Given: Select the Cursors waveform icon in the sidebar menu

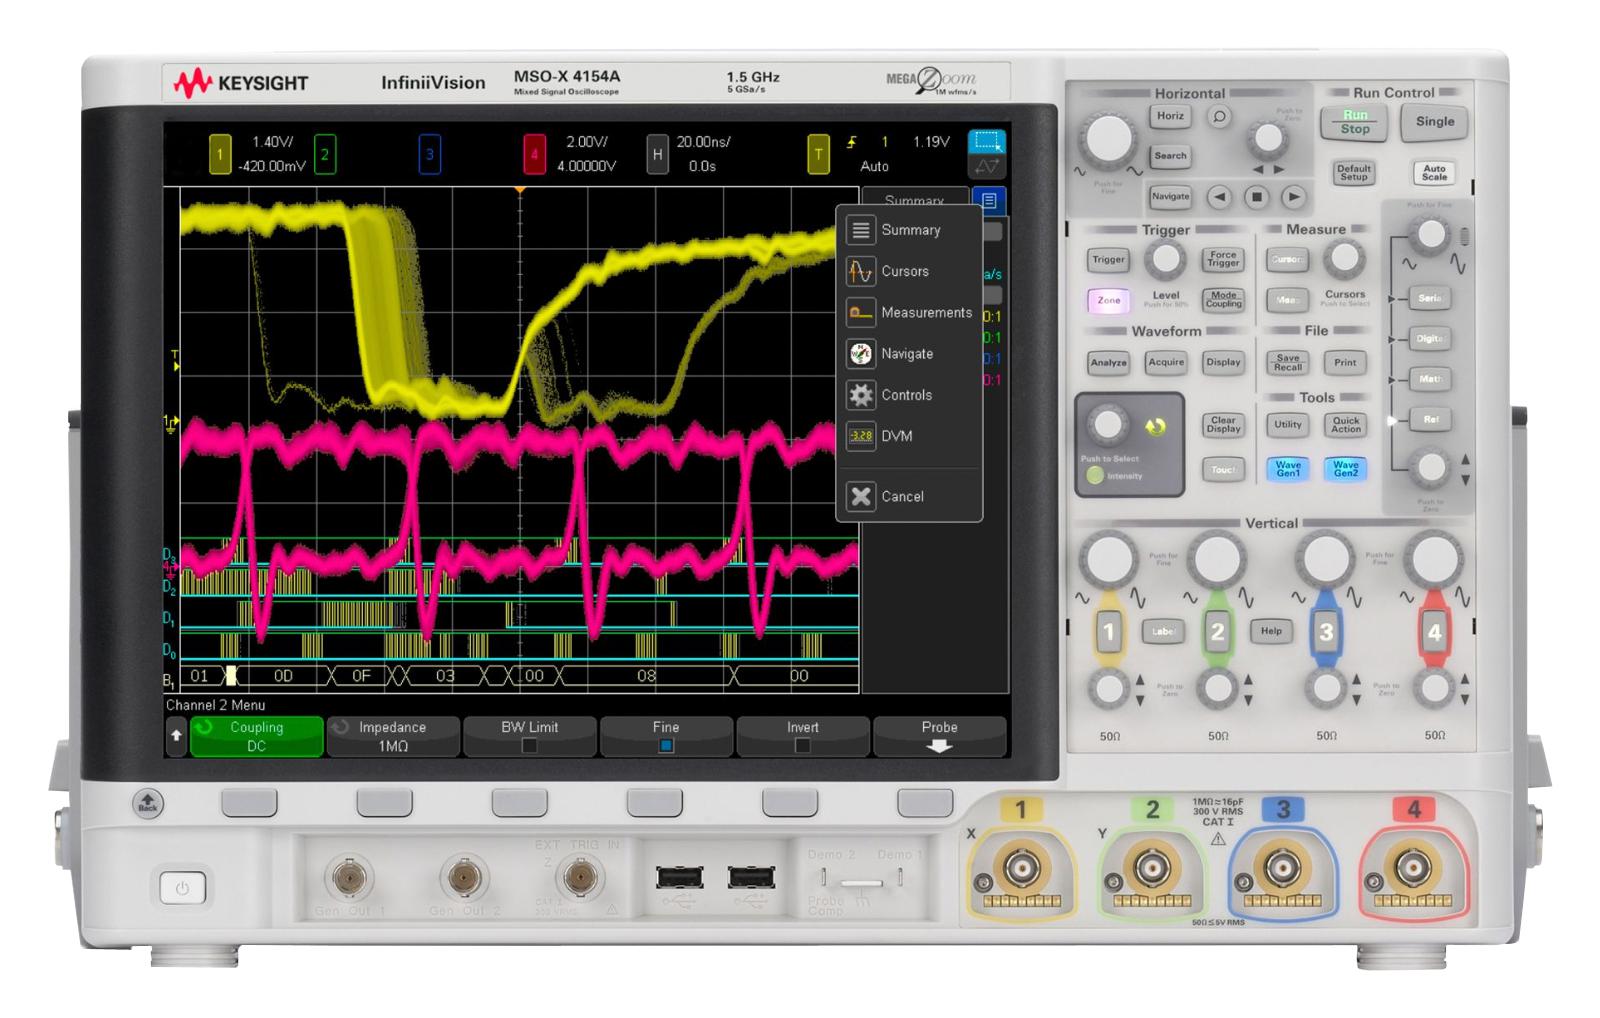Looking at the screenshot, I should (860, 271).
